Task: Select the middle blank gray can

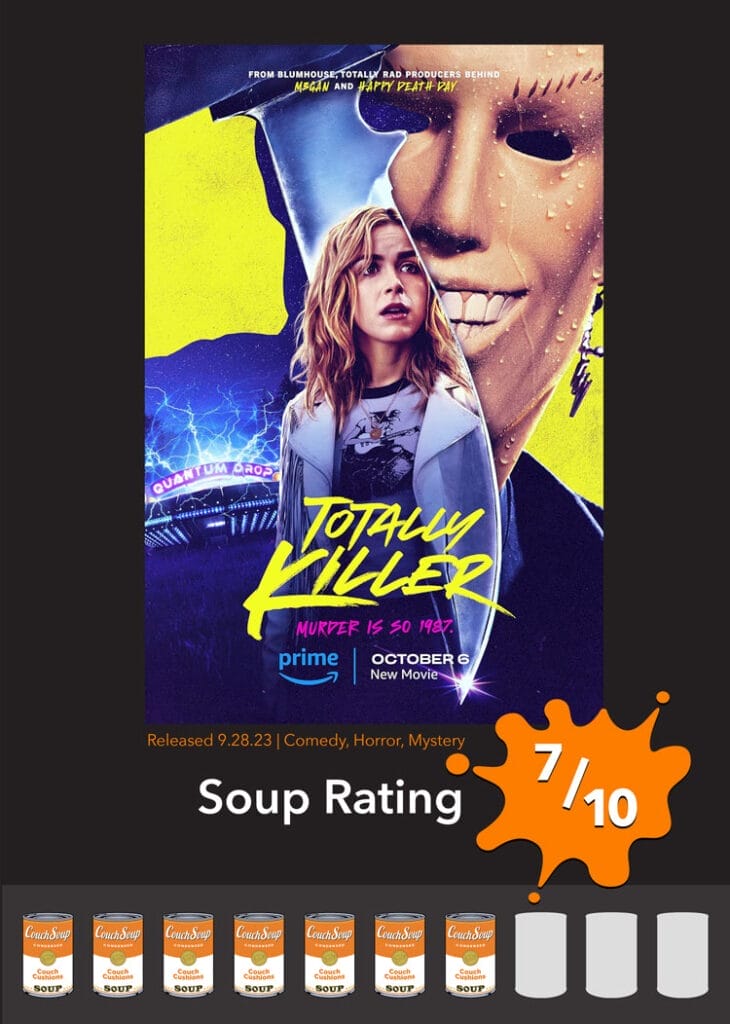Action: tap(611, 954)
